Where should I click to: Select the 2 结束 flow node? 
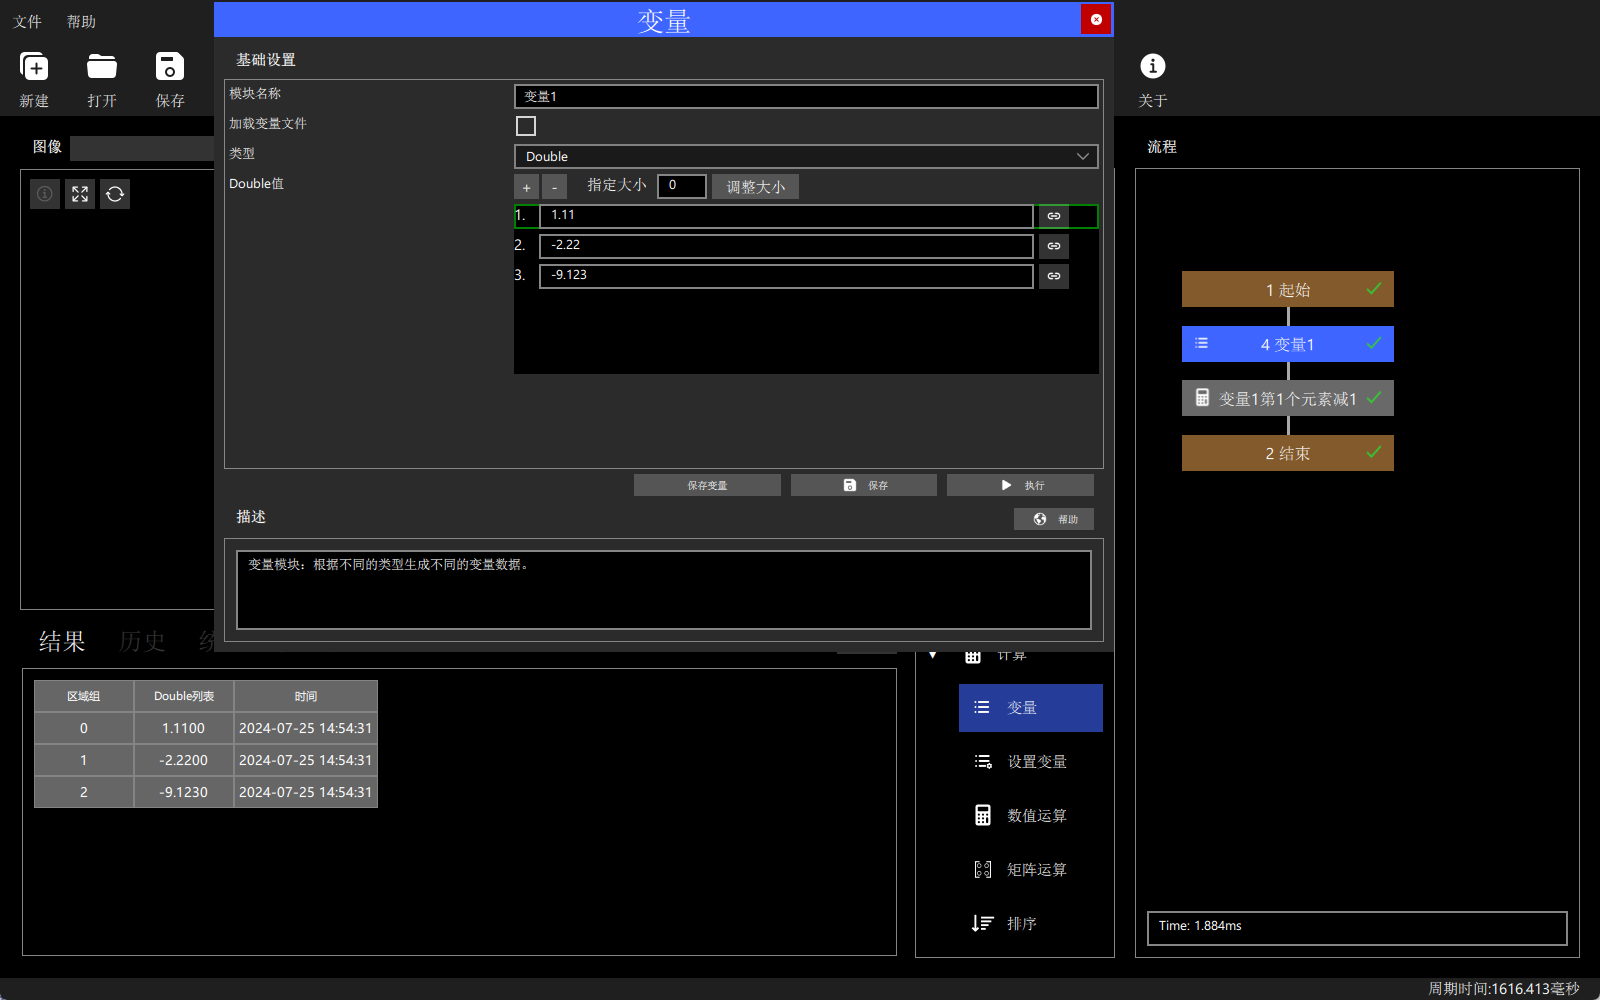point(1288,453)
